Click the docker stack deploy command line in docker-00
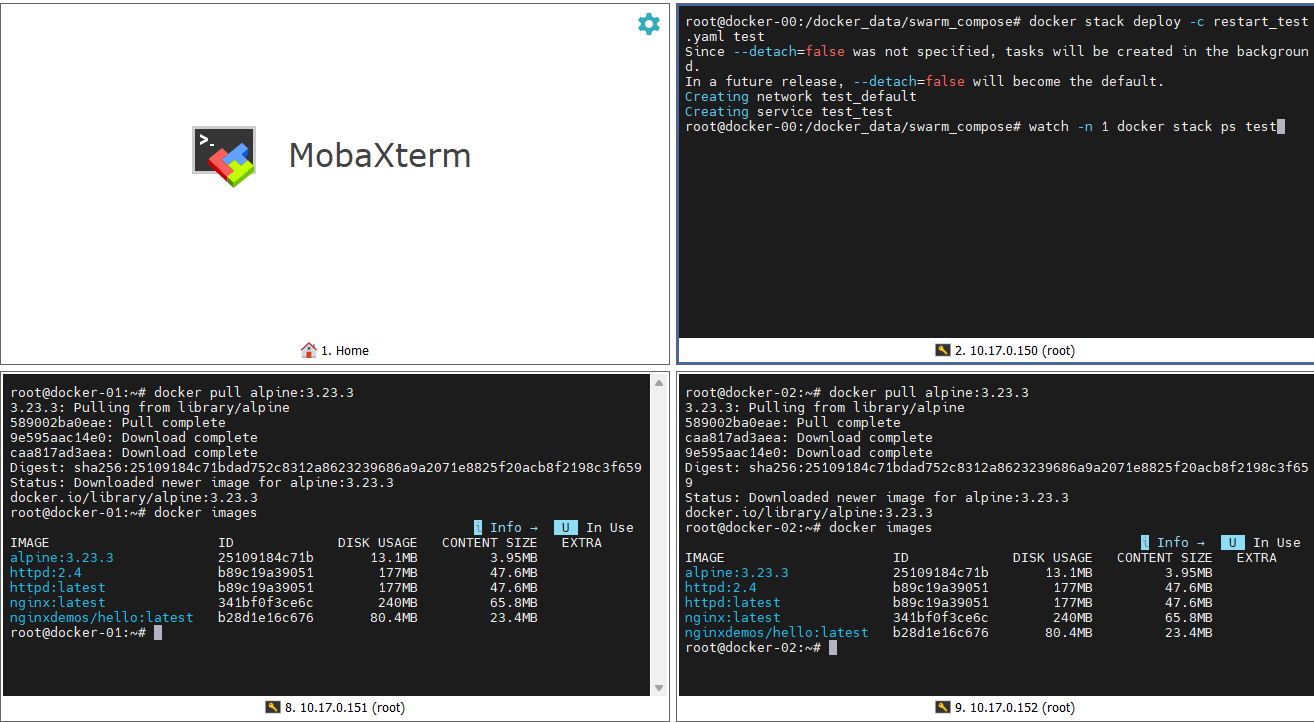1314x722 pixels. click(x=997, y=29)
